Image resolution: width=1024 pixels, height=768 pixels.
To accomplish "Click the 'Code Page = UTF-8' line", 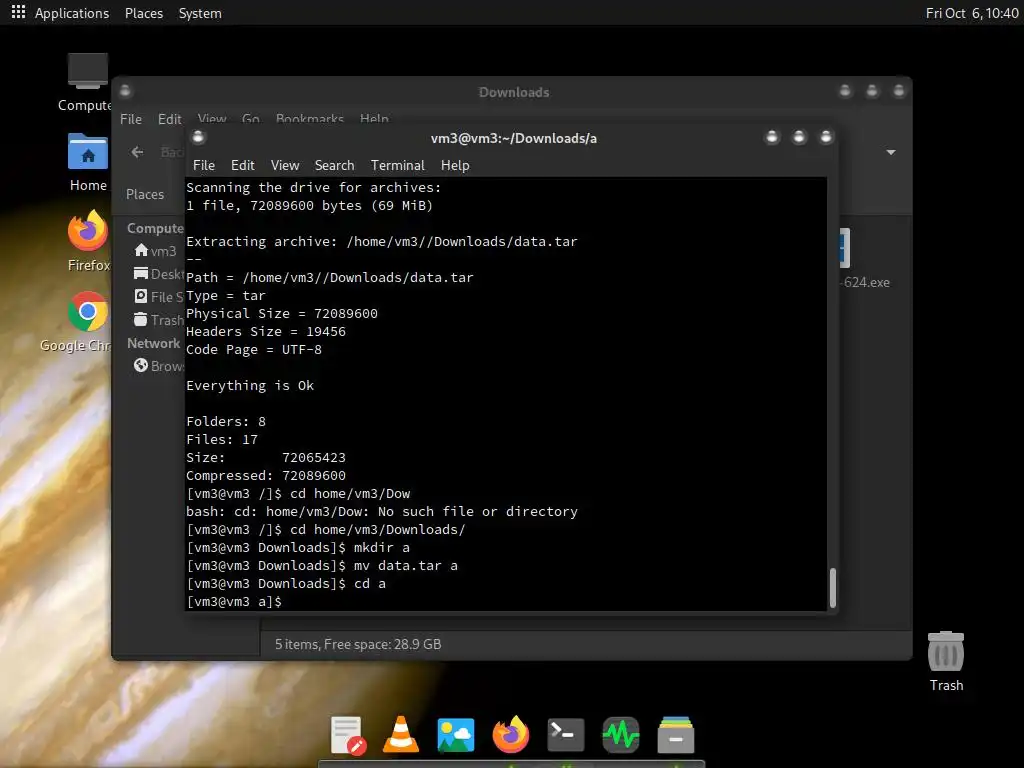I will pos(254,349).
